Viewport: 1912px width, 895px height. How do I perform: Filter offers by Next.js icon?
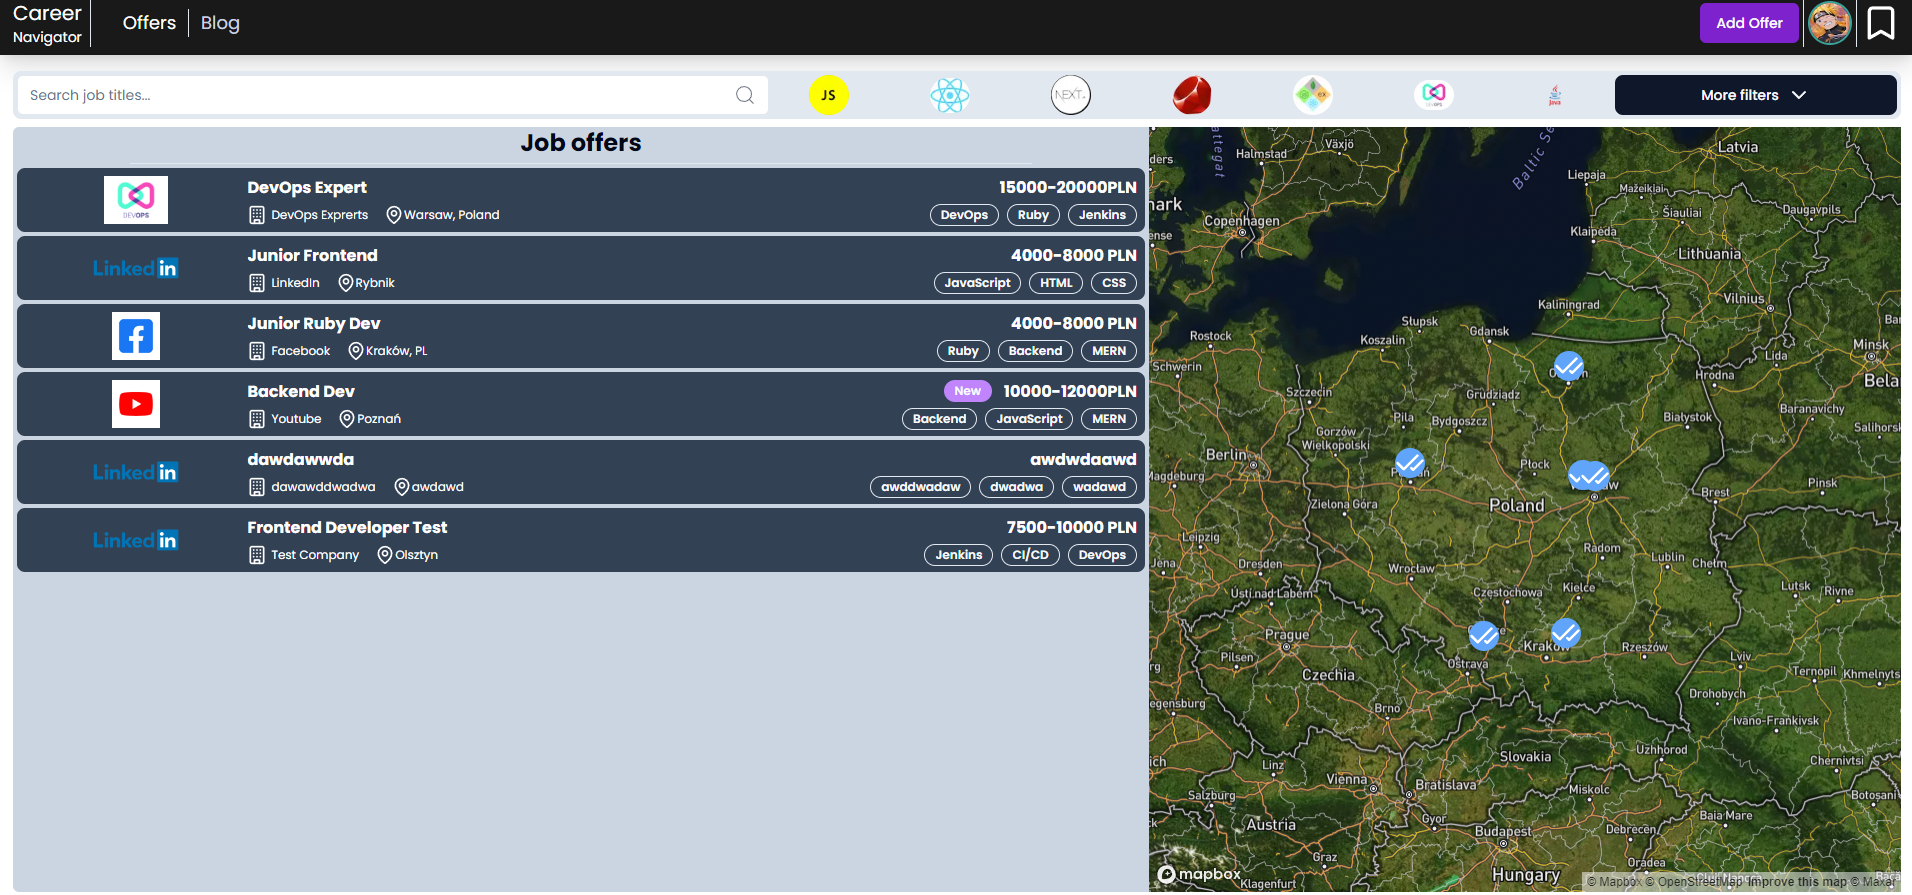(1070, 95)
